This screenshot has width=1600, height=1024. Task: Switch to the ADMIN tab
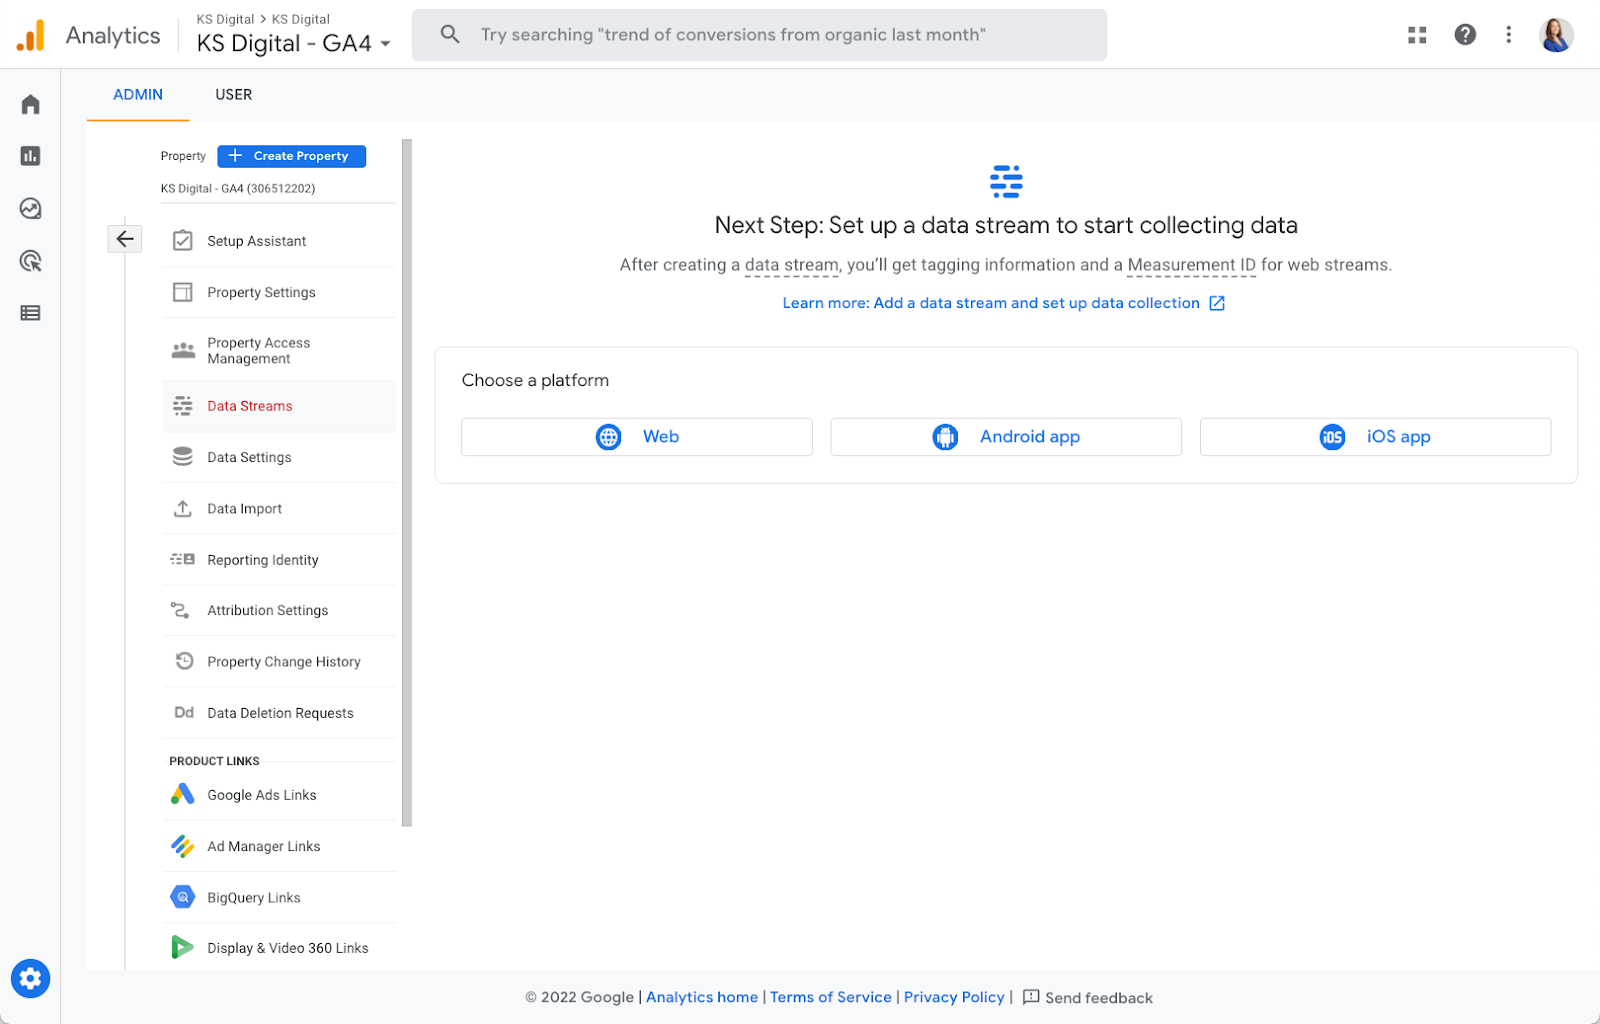(x=138, y=95)
